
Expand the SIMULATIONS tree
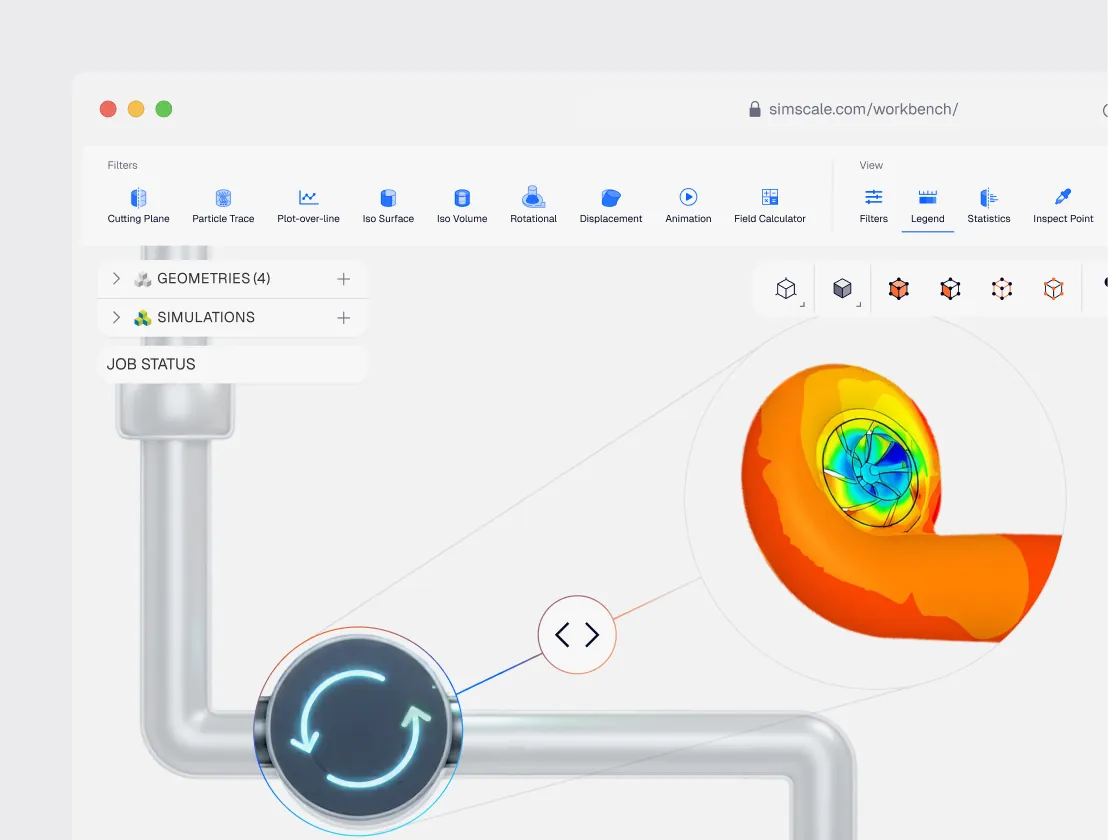coord(117,317)
